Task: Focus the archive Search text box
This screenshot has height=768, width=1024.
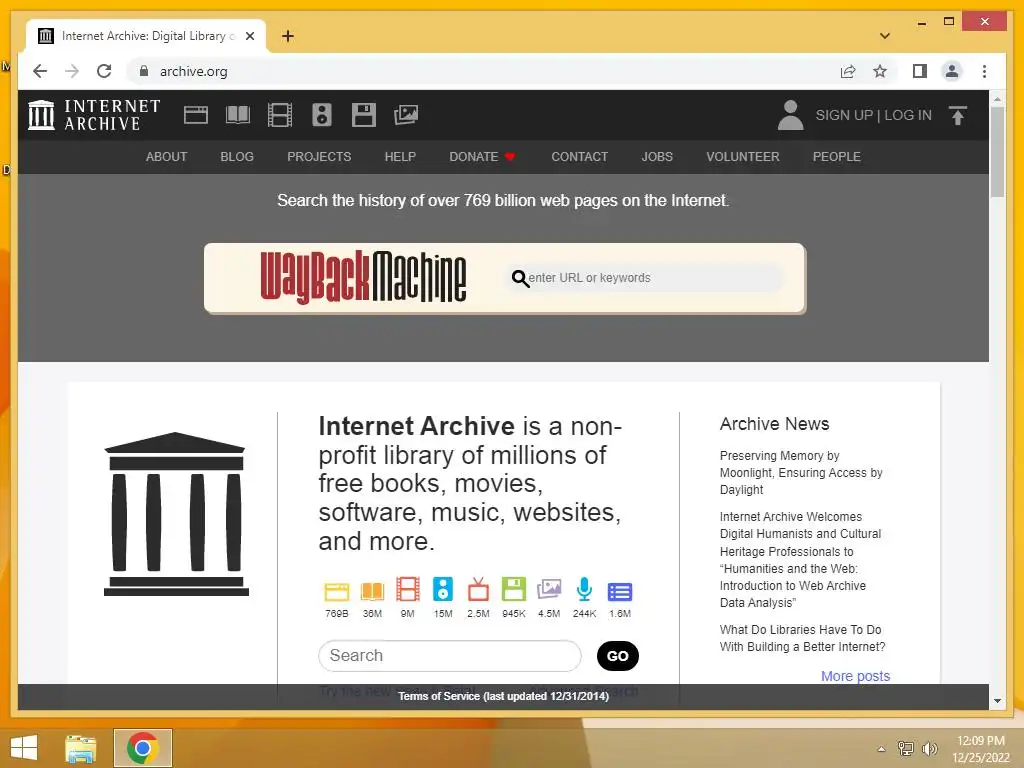Action: point(449,656)
